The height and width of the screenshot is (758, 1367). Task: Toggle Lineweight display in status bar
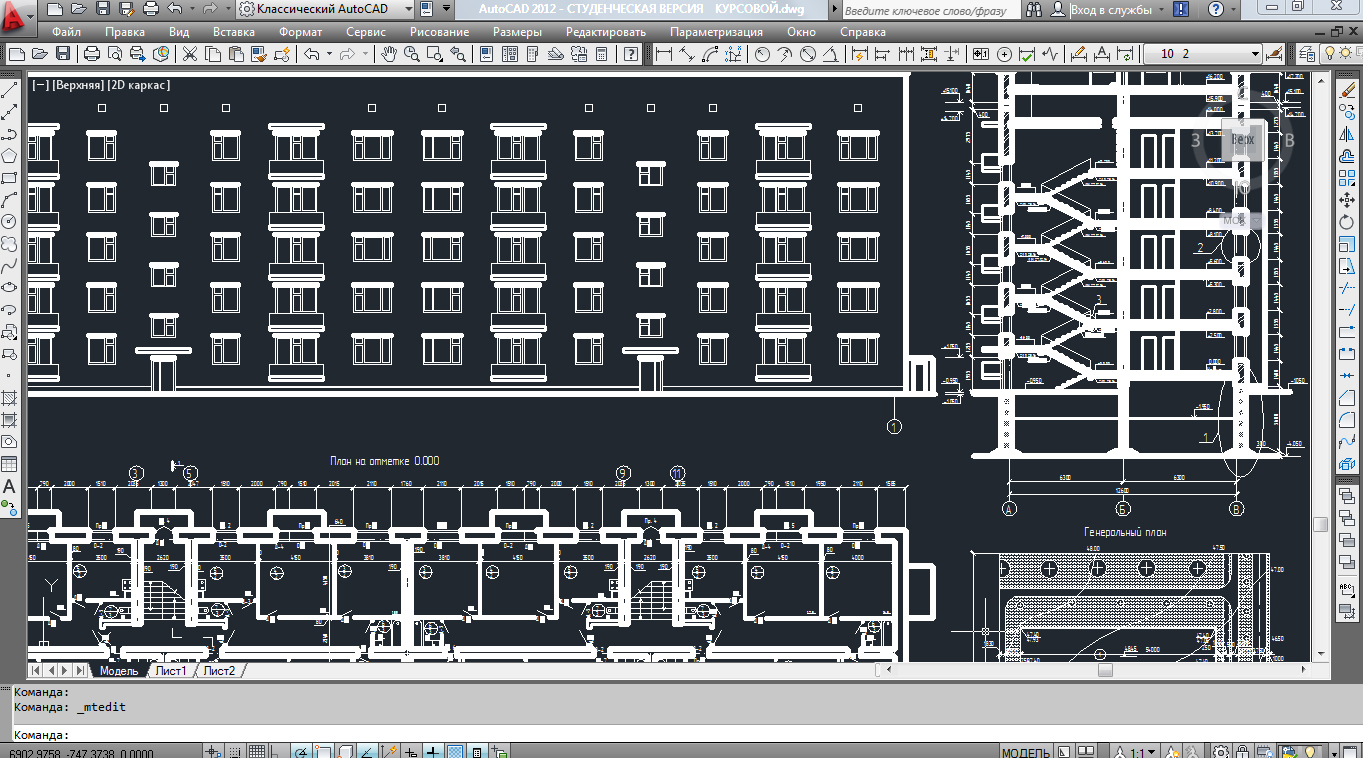coord(434,752)
